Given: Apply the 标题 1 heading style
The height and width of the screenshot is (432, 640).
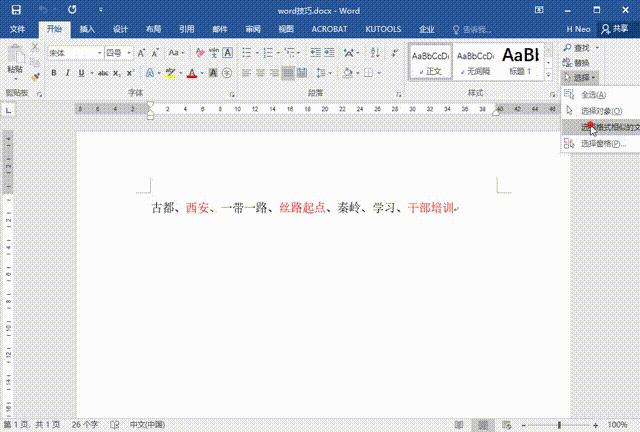Looking at the screenshot, I should point(520,61).
